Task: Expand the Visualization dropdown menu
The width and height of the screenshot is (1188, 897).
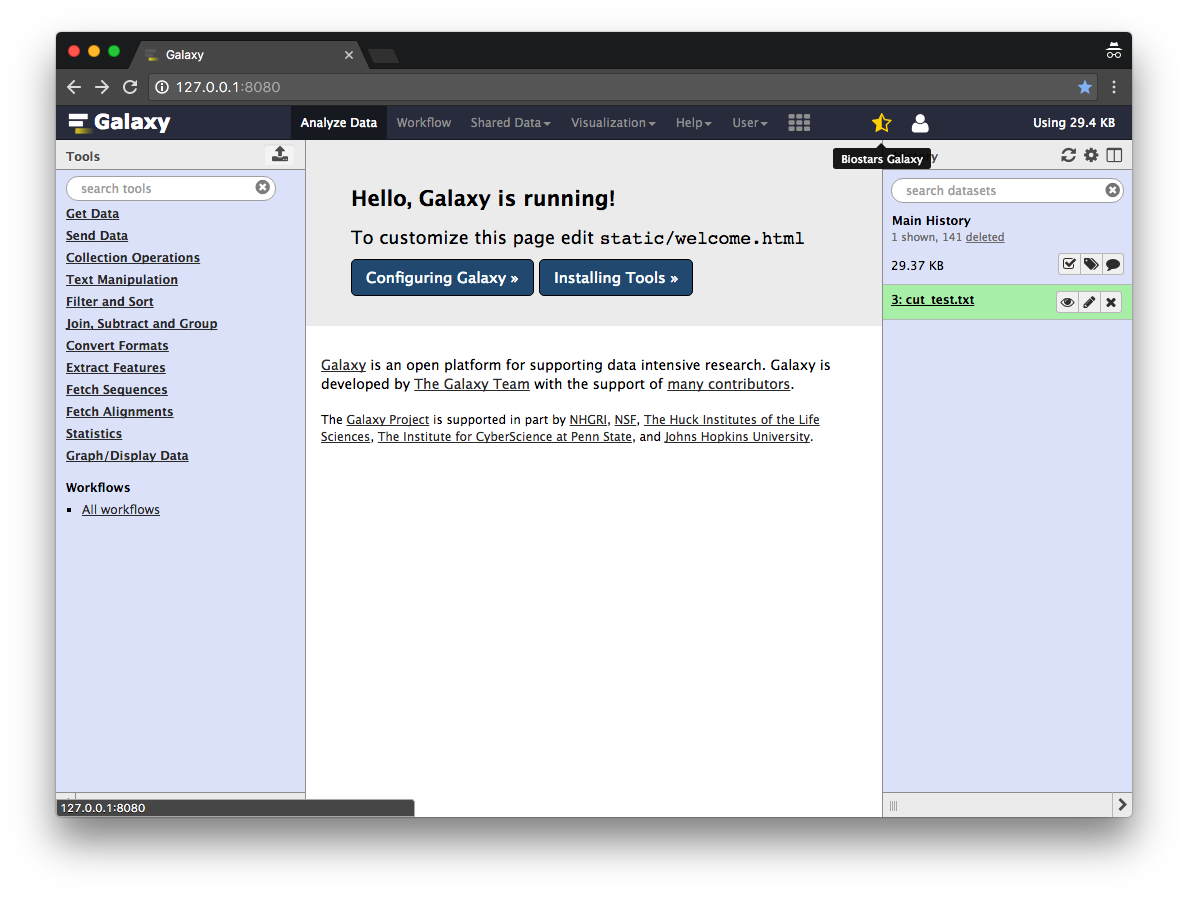Action: [x=612, y=123]
